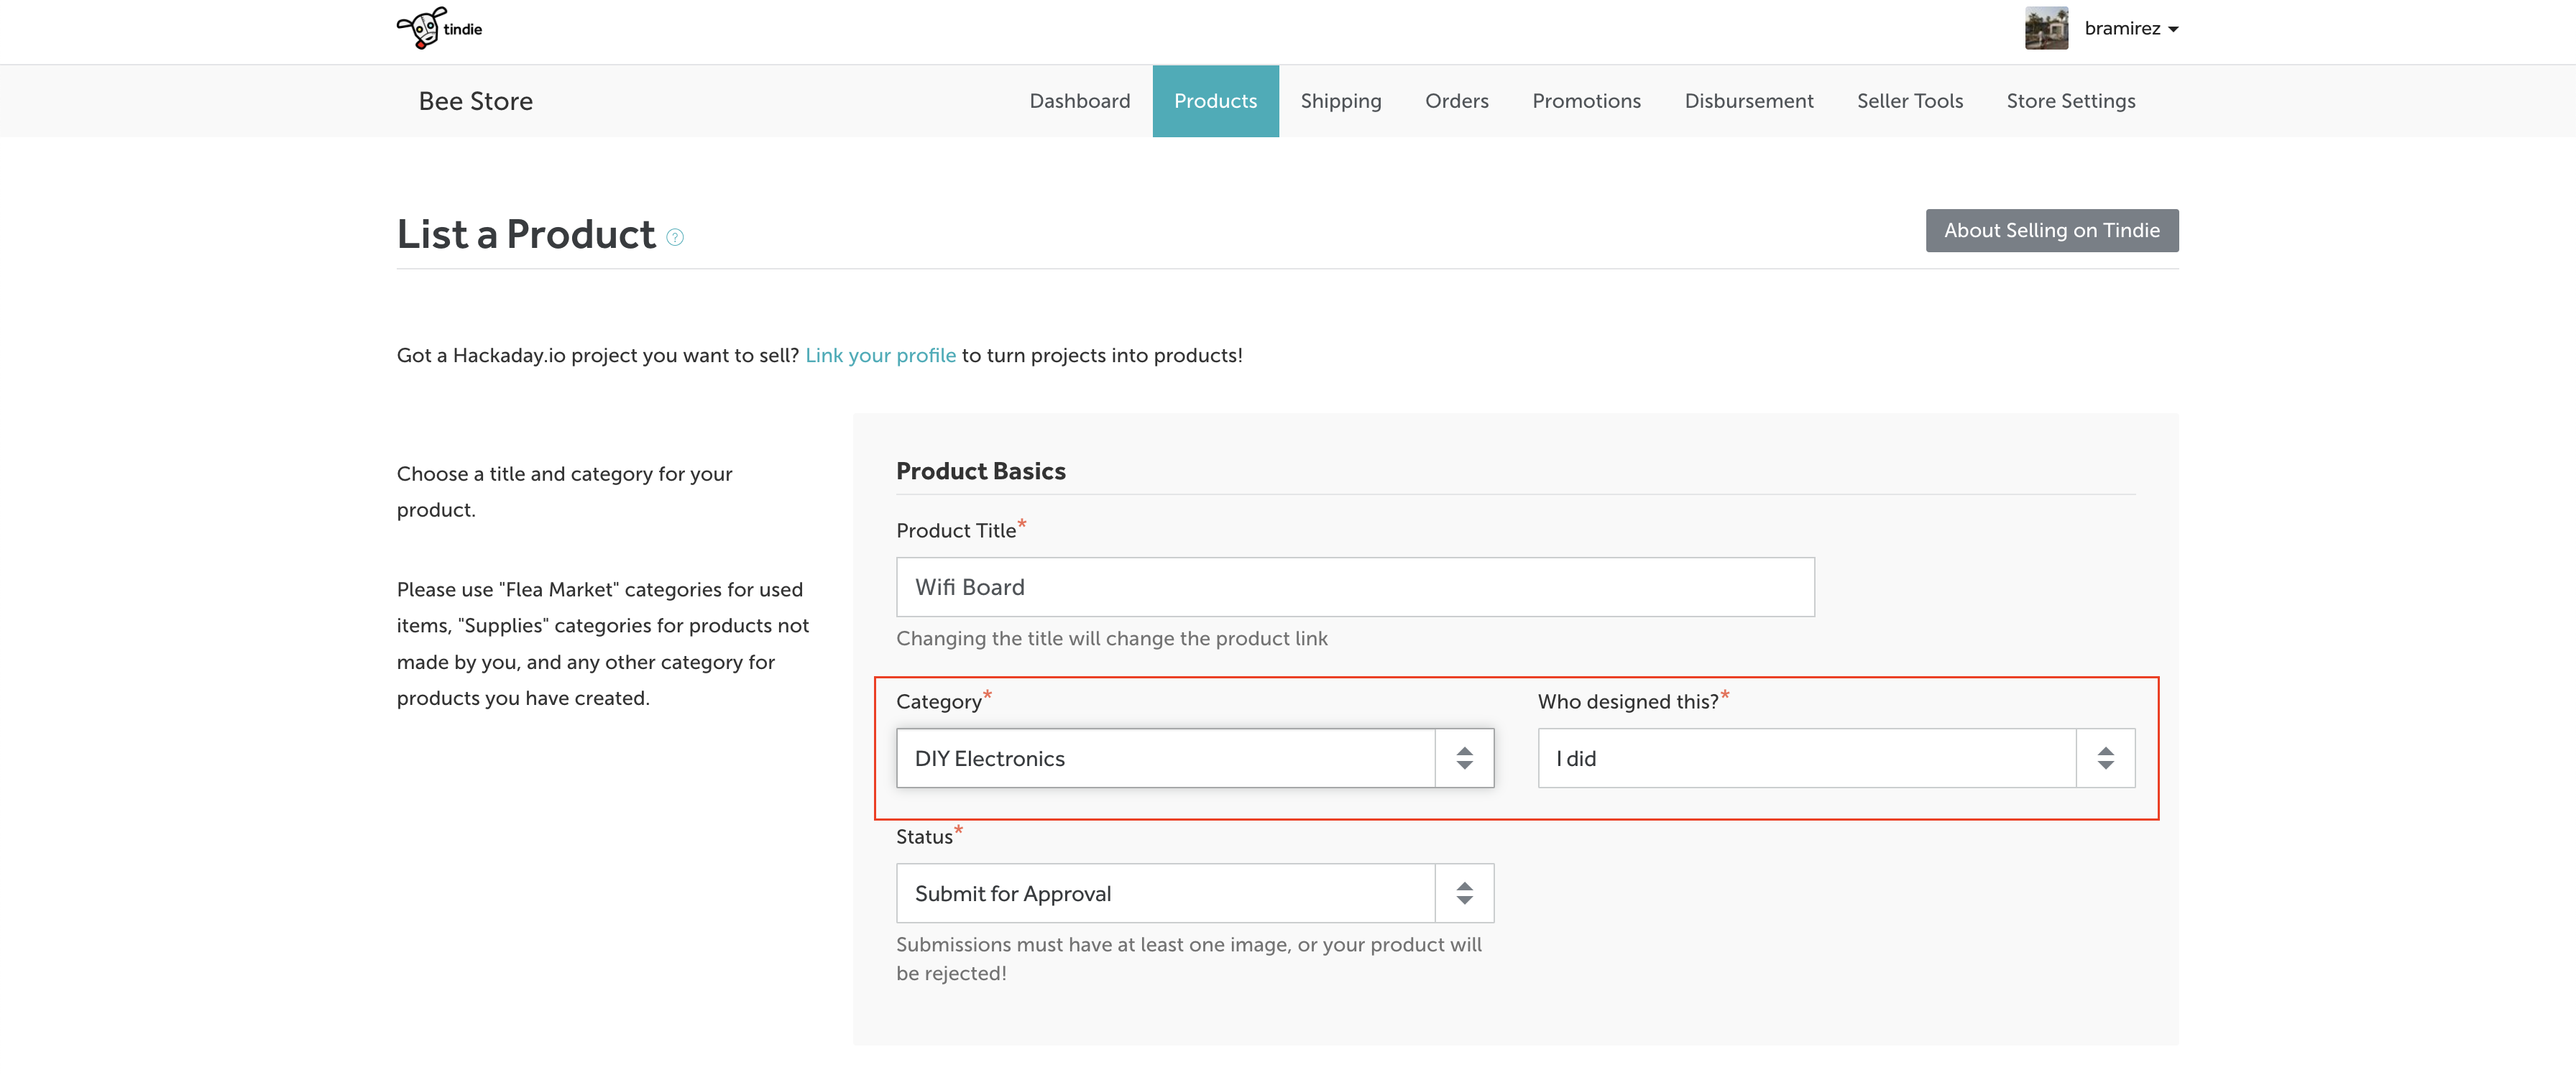Open the bramirez account dropdown
This screenshot has height=1075, width=2576.
(2131, 29)
